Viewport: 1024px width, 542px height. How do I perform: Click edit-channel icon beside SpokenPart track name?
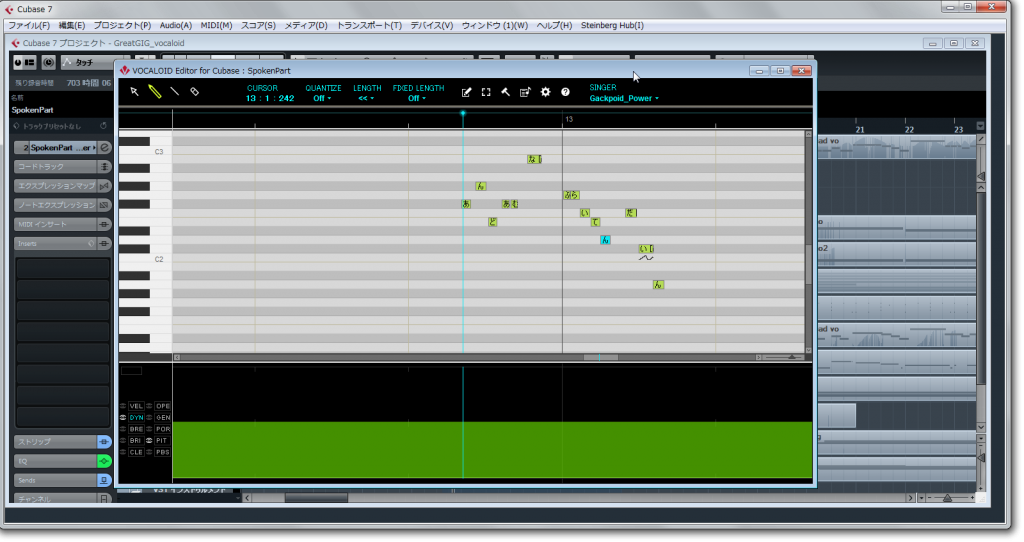coord(104,148)
